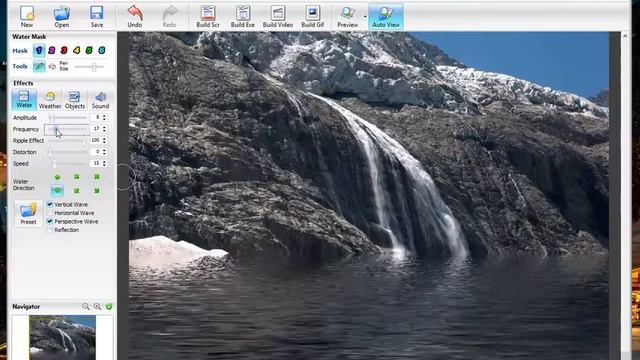The height and width of the screenshot is (360, 640).
Task: Select water mask 2
Action: click(51, 51)
